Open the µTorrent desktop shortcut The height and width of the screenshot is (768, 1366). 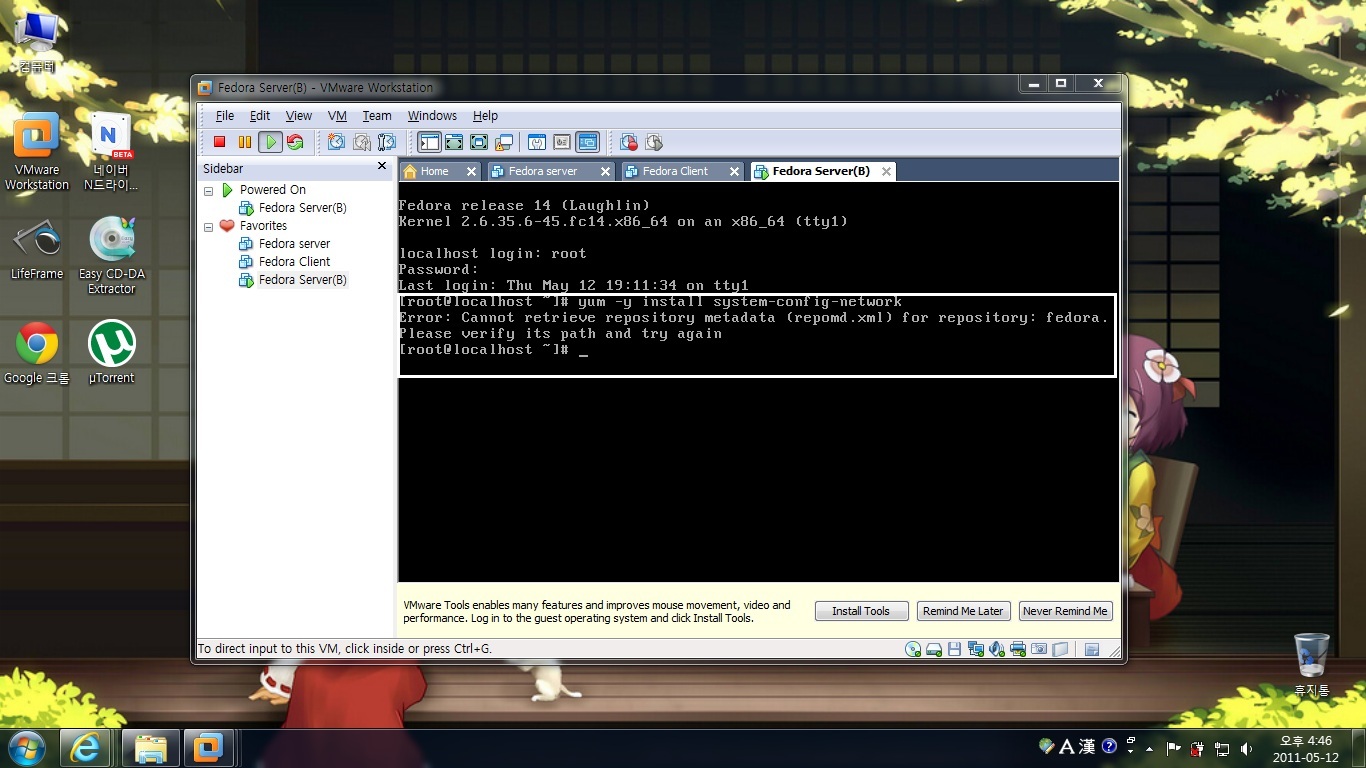pos(111,352)
